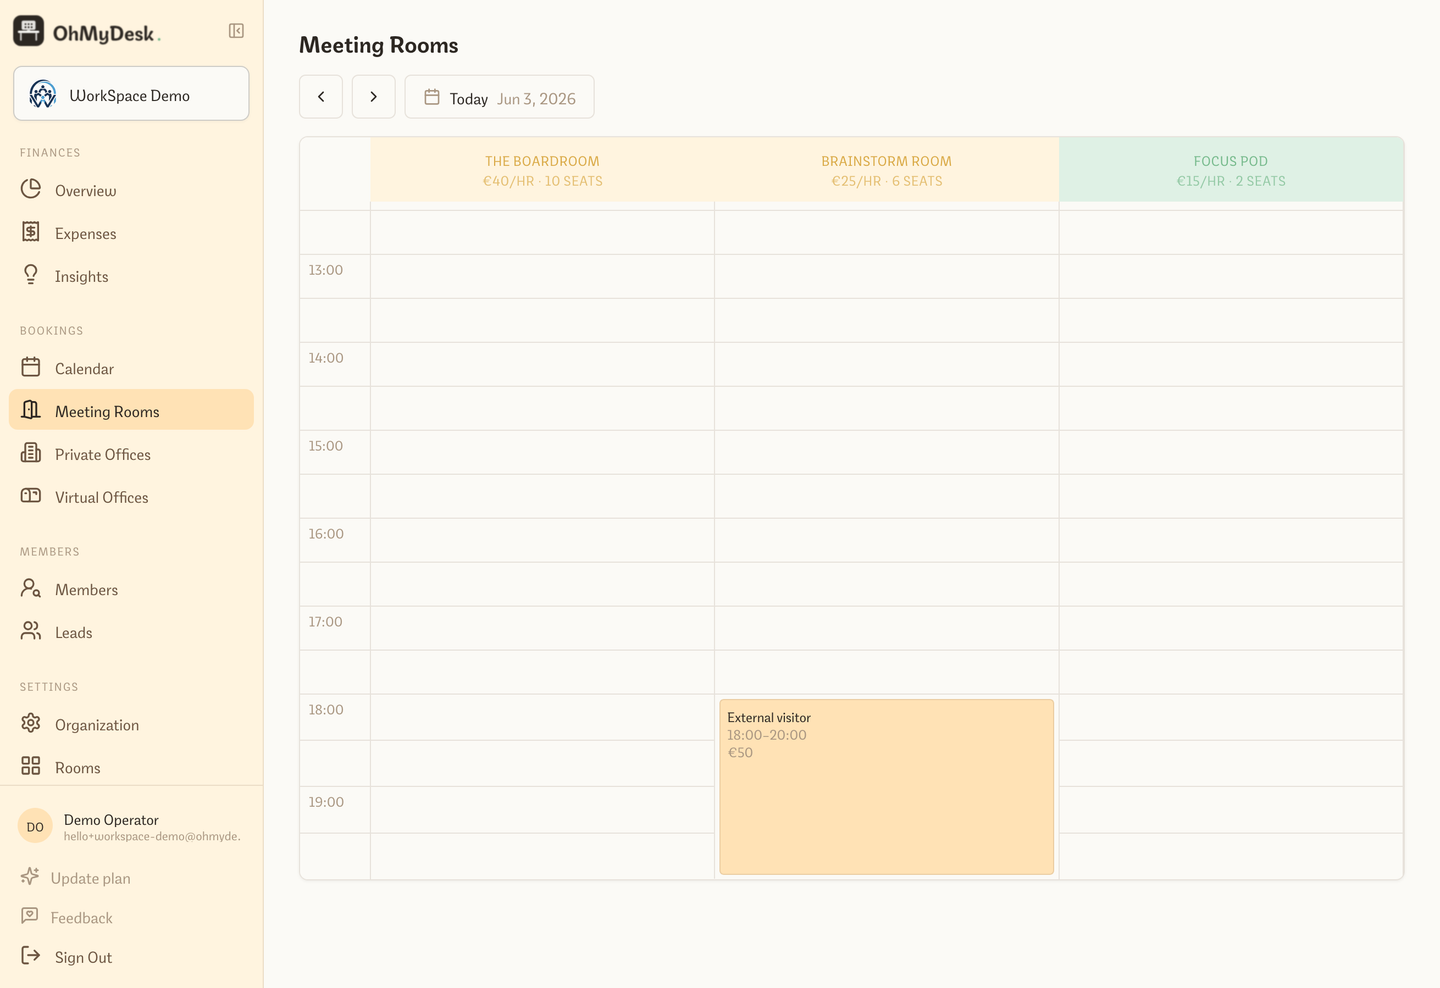Click the Meeting Rooms door icon
This screenshot has width=1440, height=988.
(31, 410)
